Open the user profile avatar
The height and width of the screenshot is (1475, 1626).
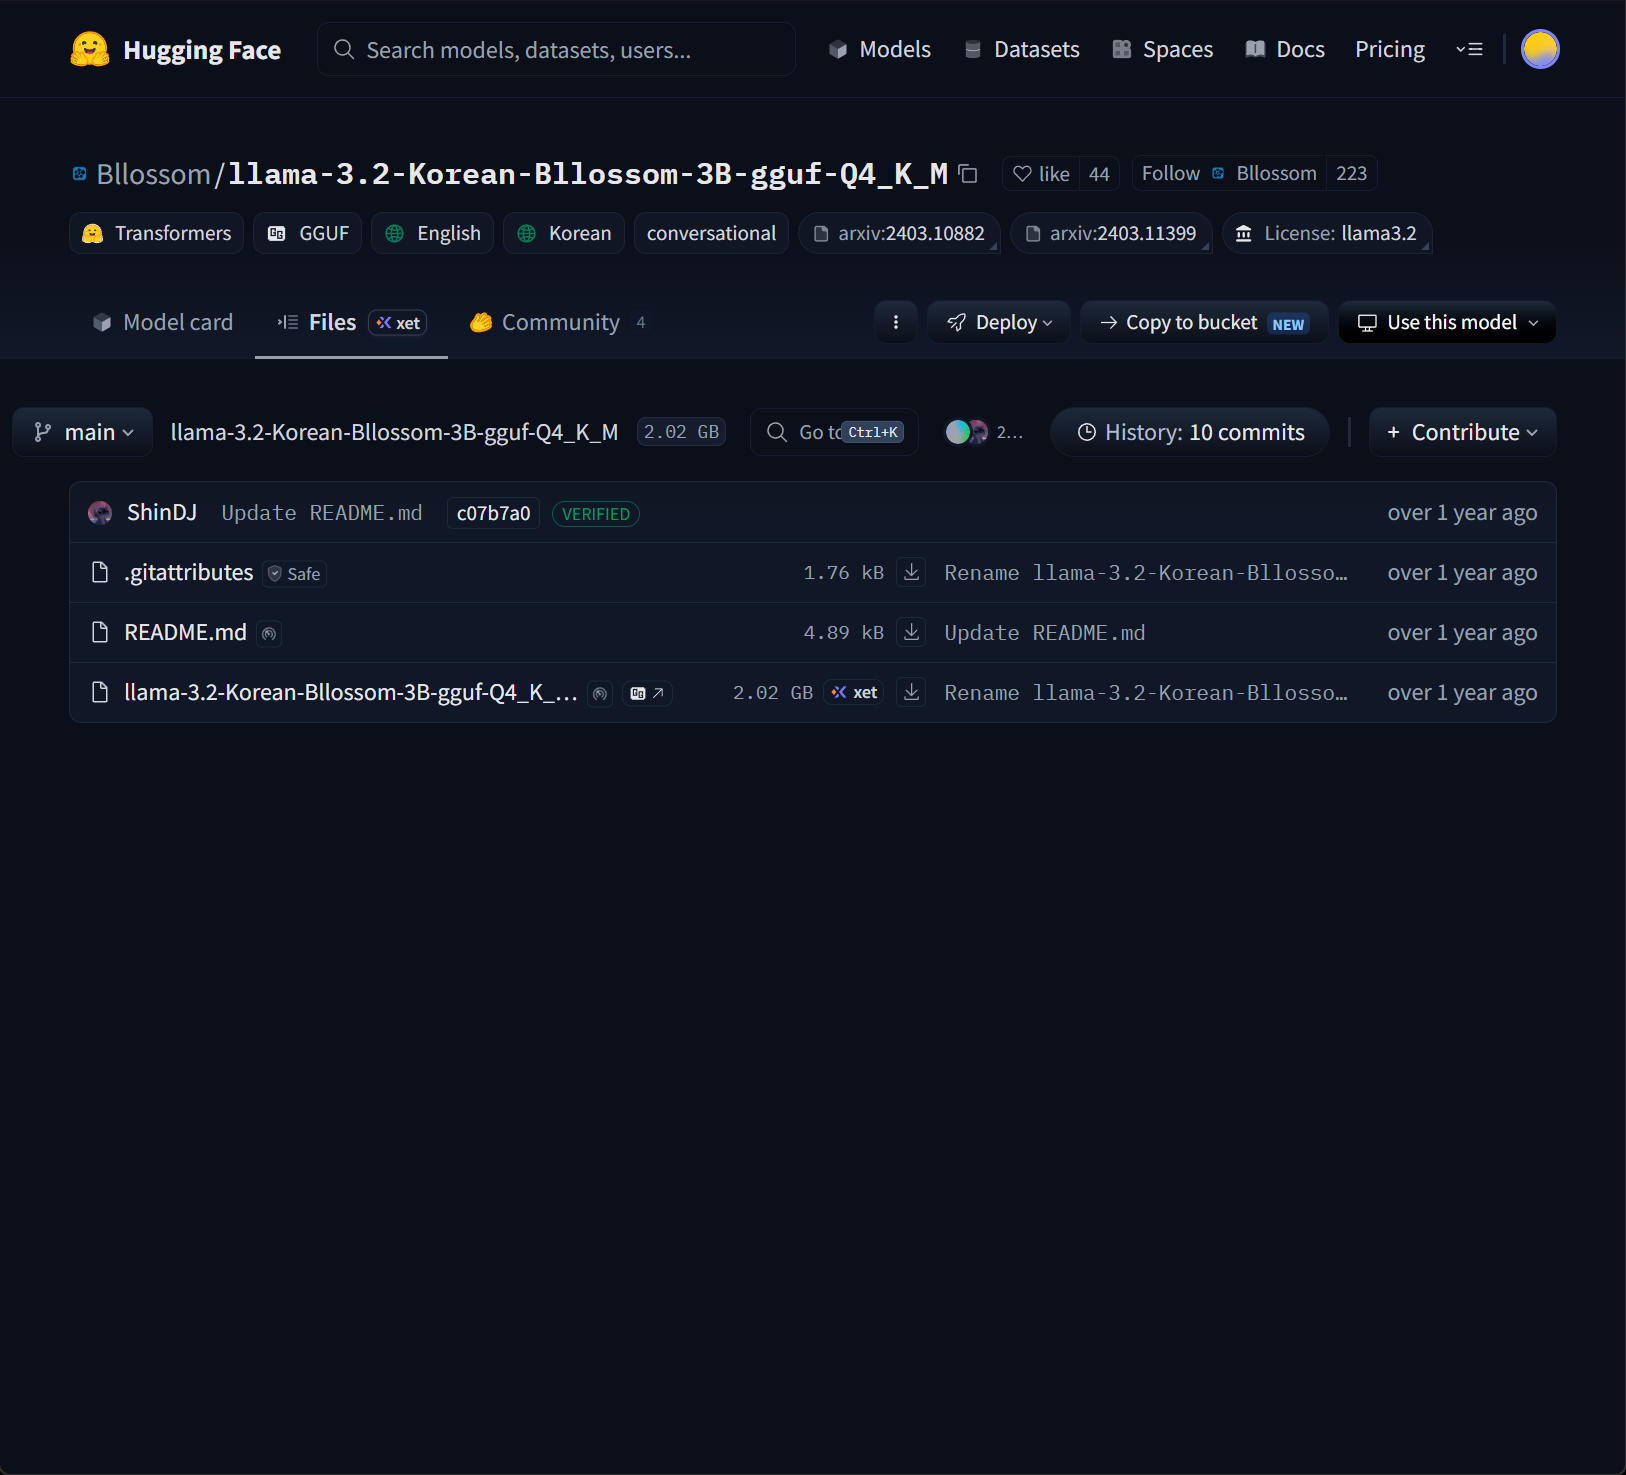[1540, 49]
